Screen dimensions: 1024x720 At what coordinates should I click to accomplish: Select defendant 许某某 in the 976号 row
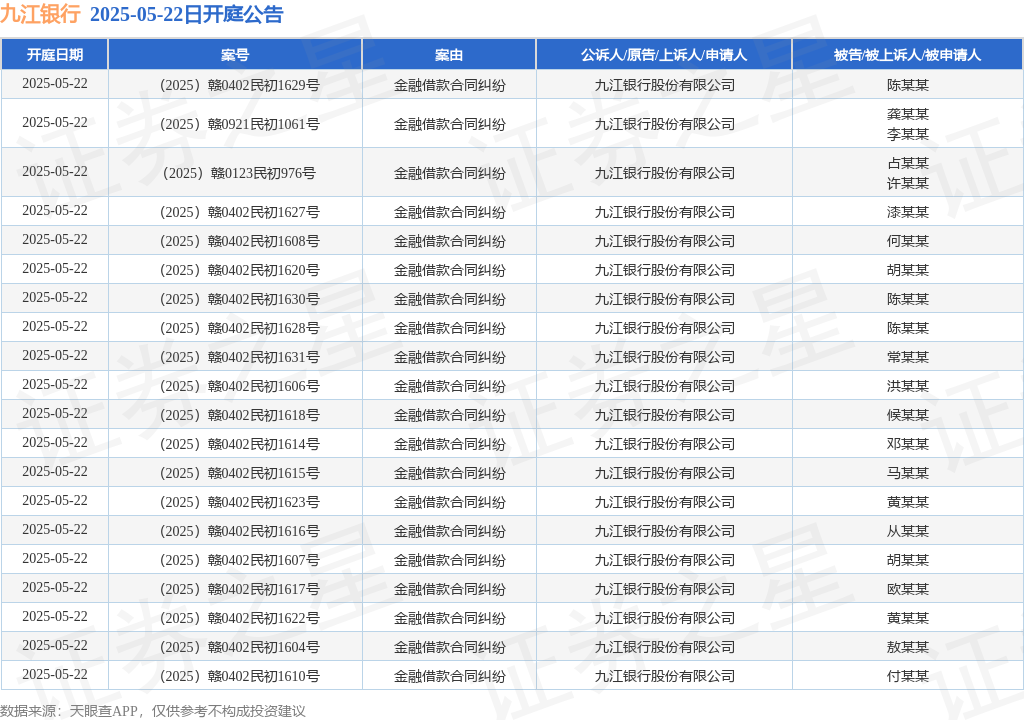click(x=908, y=184)
